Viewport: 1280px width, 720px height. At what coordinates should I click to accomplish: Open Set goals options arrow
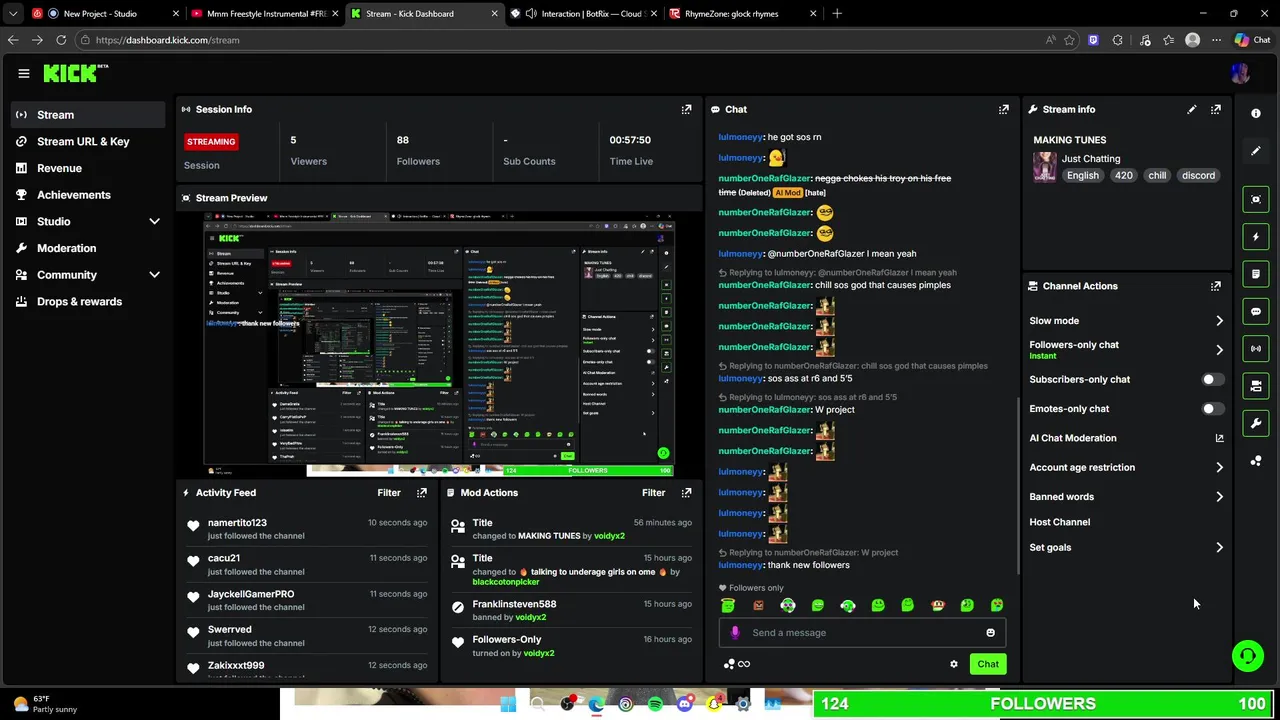pos(1219,548)
